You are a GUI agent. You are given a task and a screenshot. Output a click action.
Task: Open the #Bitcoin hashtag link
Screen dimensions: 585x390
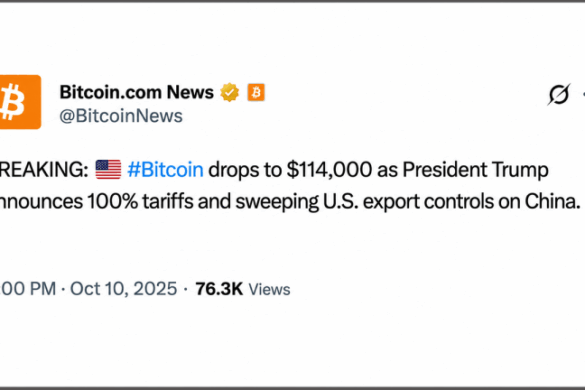(x=165, y=170)
